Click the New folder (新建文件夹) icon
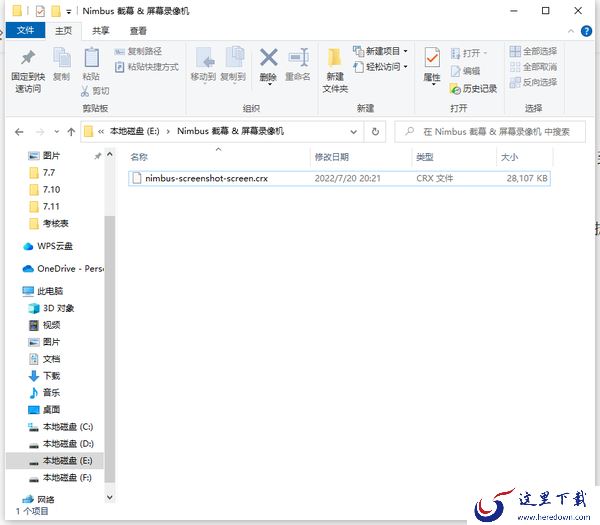600x525 pixels. [334, 58]
